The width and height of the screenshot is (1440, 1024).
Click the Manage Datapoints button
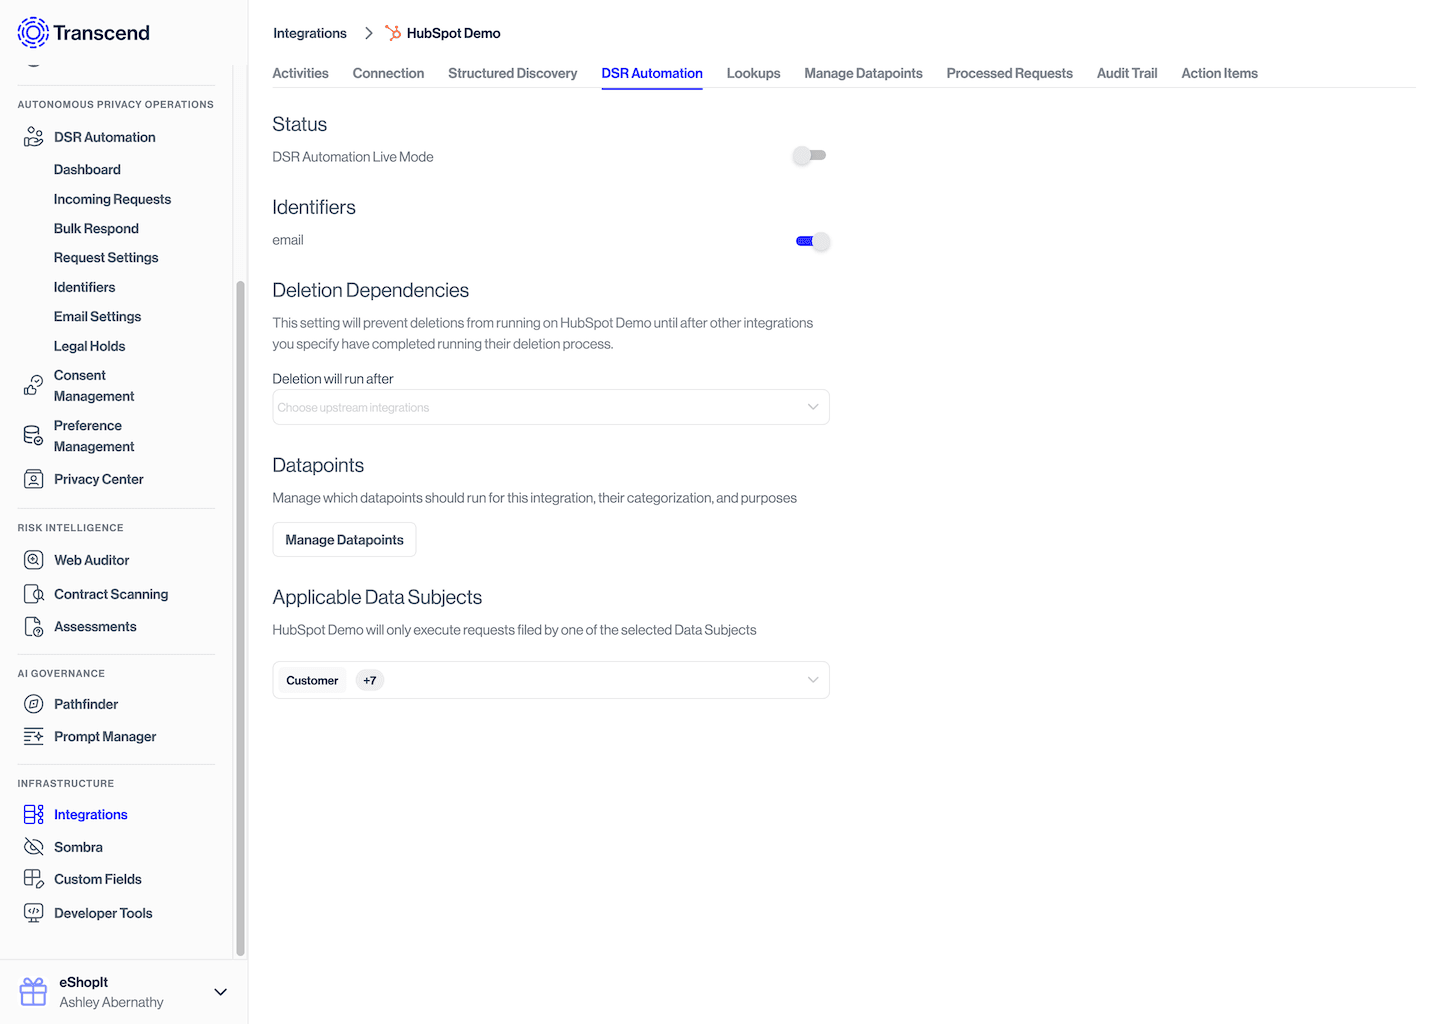click(x=344, y=539)
